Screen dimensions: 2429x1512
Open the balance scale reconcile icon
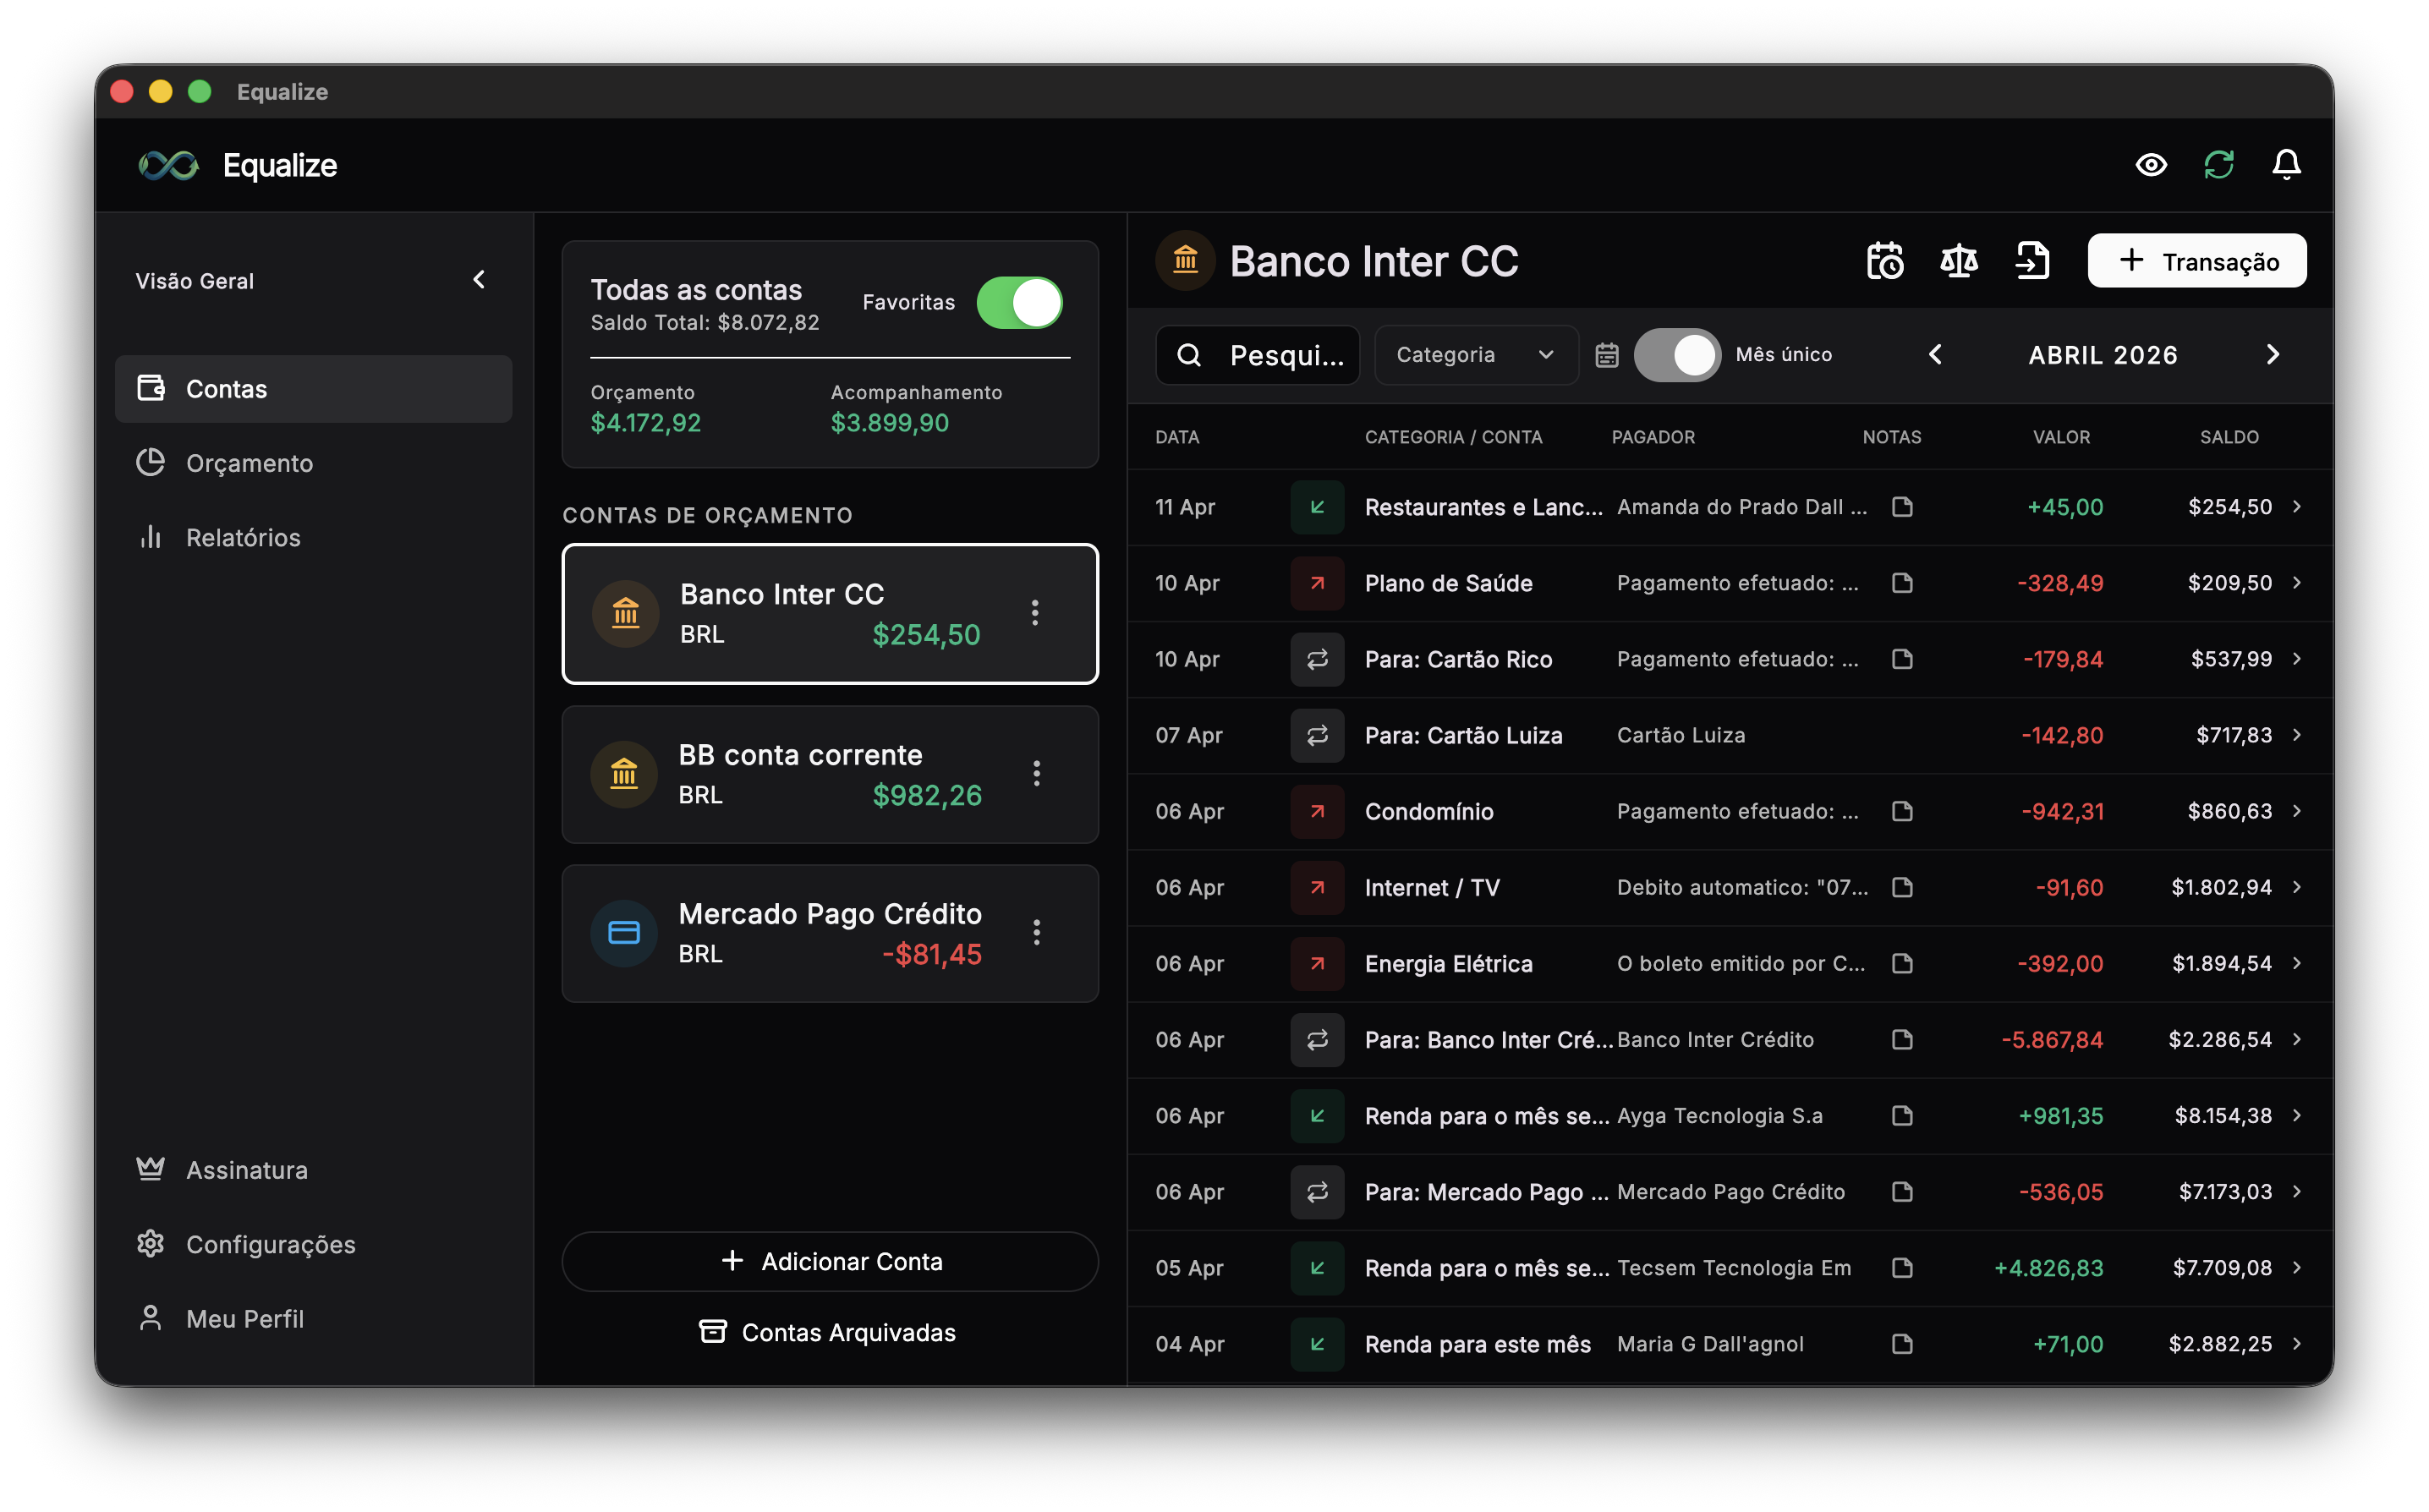click(1958, 261)
